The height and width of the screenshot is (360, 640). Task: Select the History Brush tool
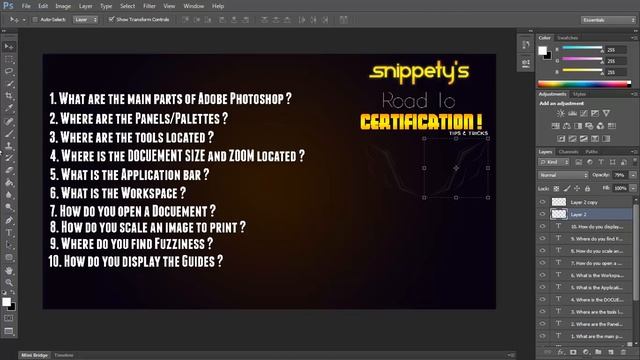pyautogui.click(x=9, y=158)
